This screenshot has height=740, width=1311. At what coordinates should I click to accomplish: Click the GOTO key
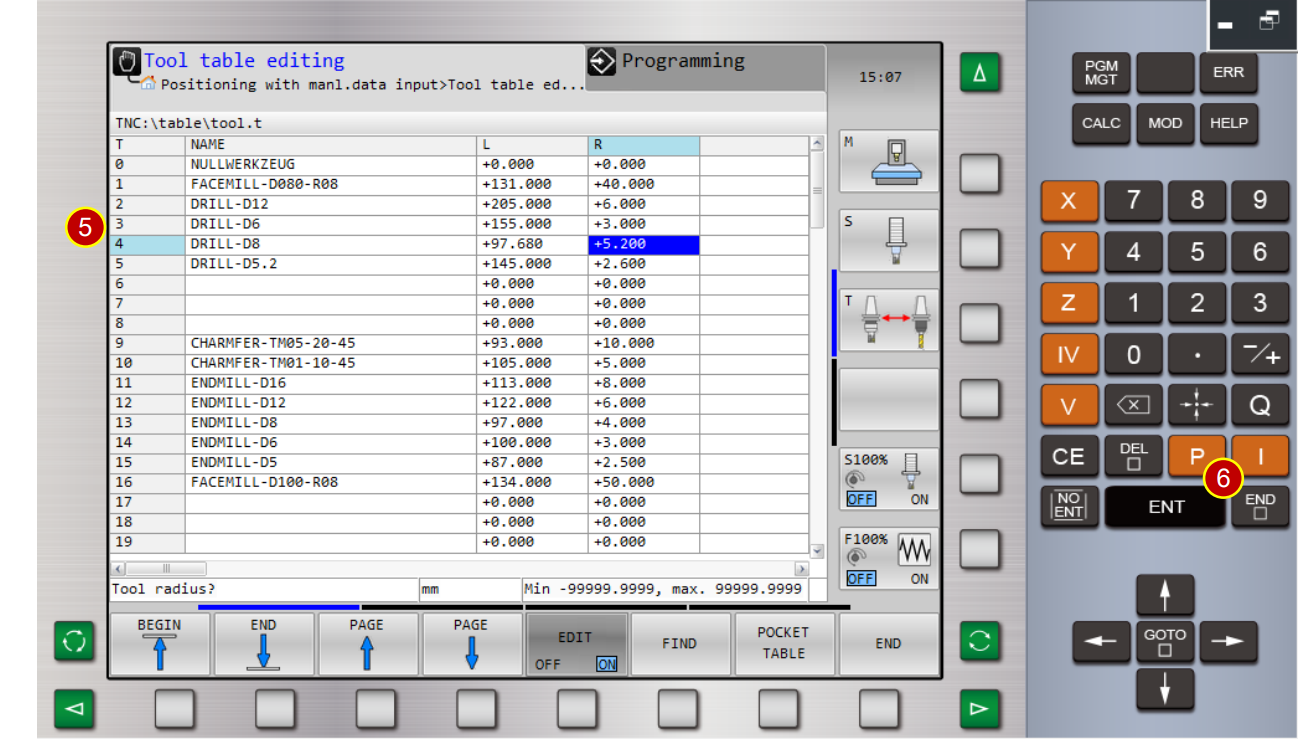(x=1165, y=641)
